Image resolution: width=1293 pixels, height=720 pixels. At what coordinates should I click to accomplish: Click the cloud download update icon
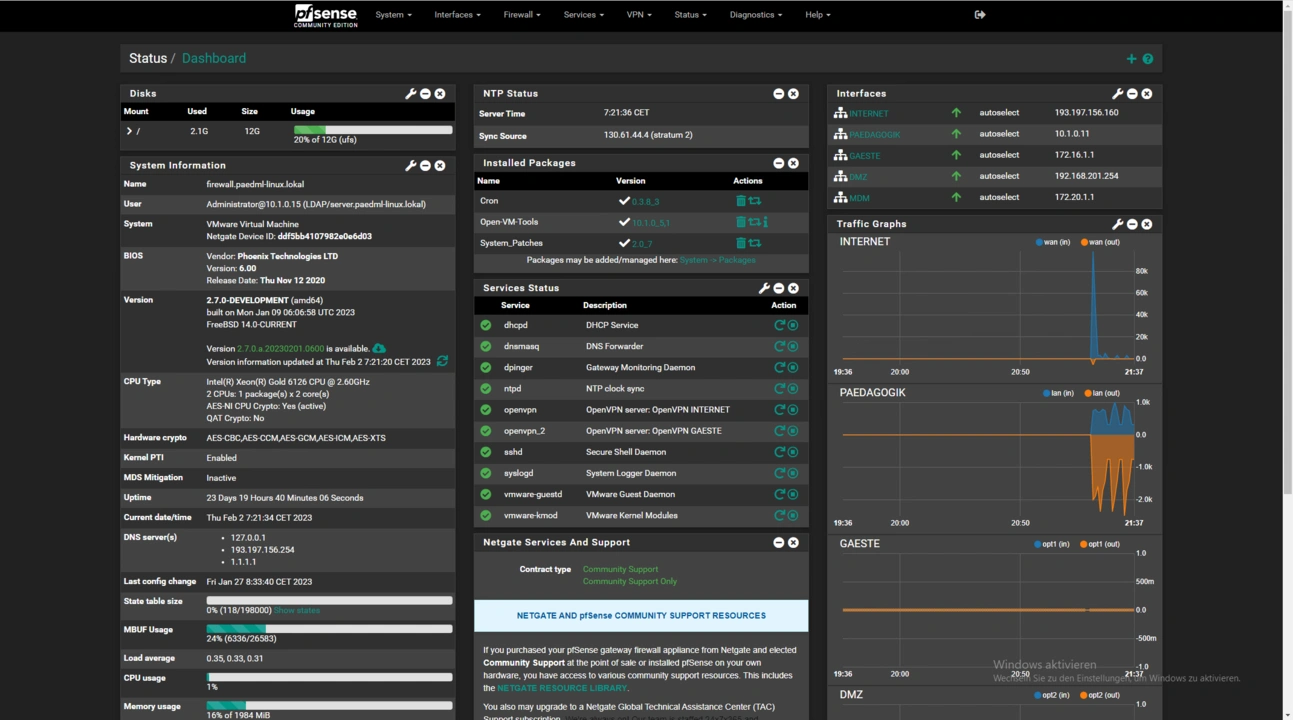379,348
